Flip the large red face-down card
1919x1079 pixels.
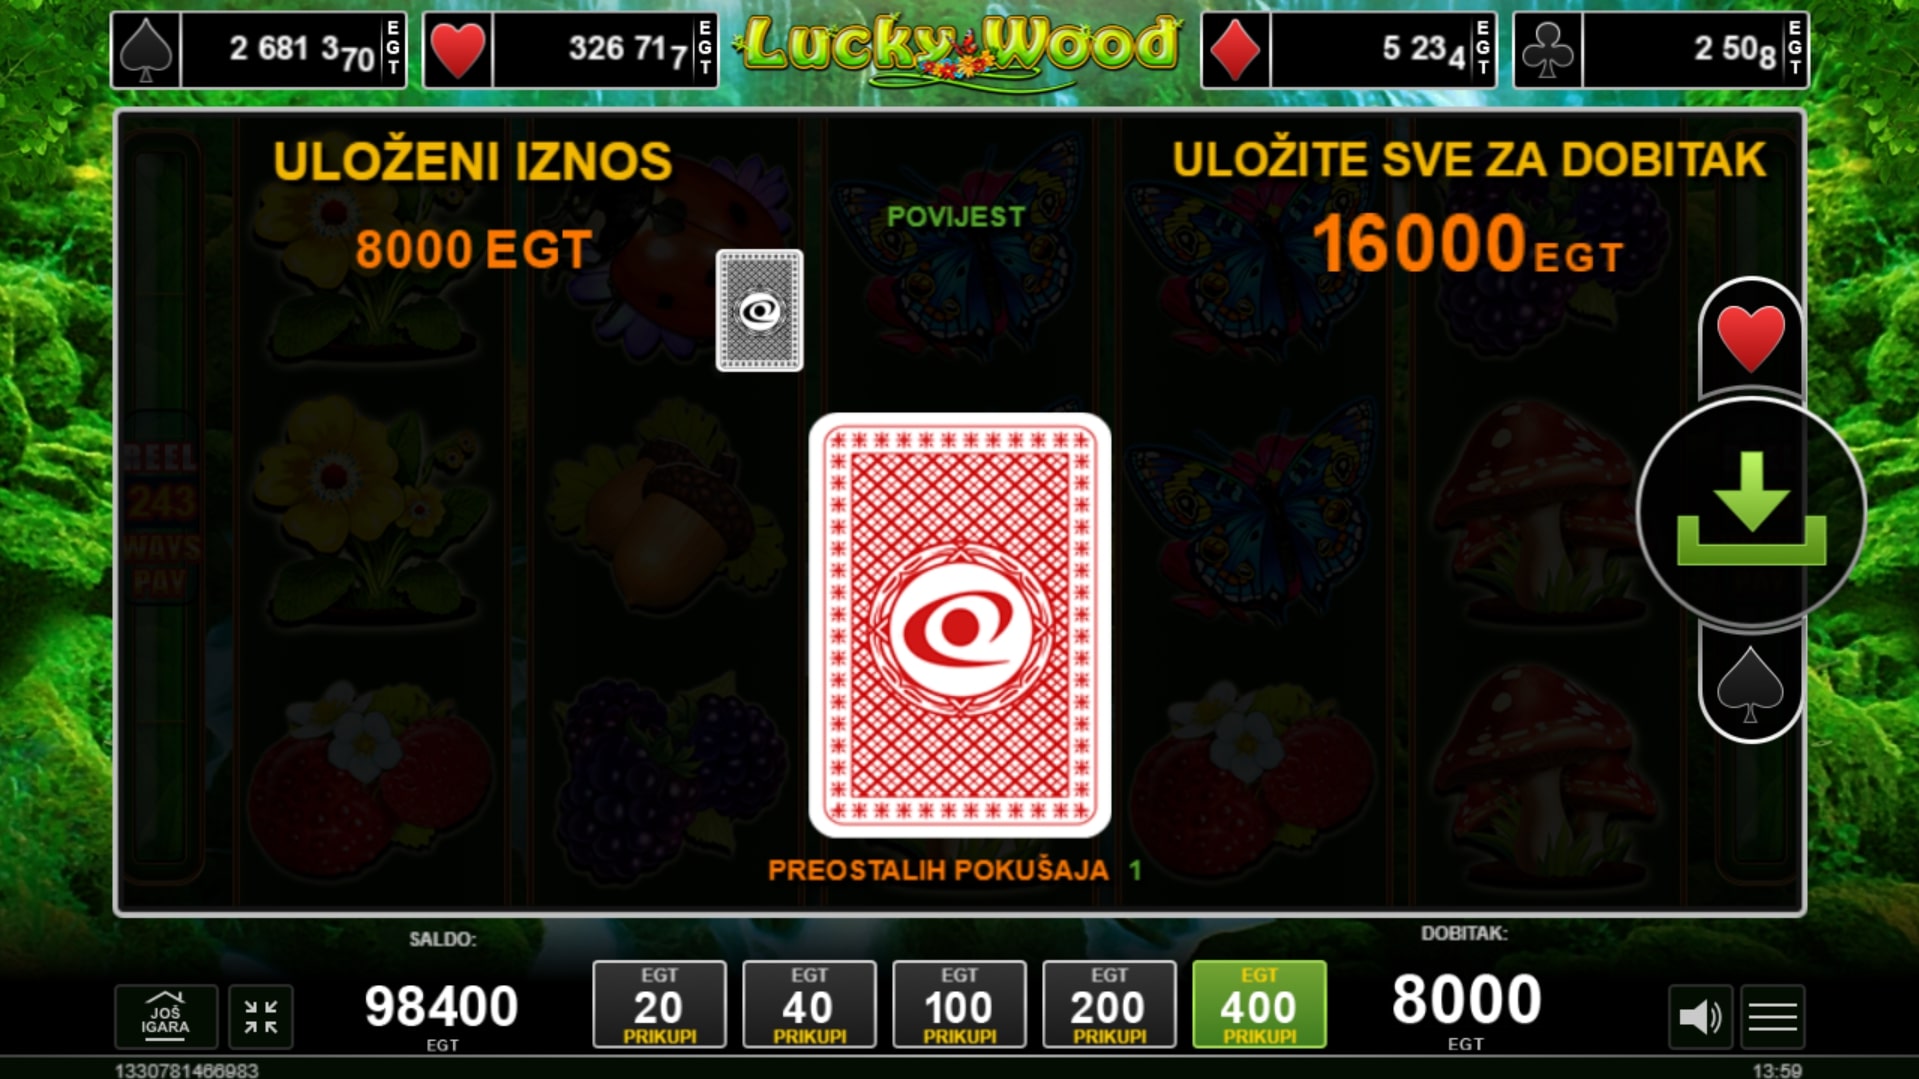(959, 625)
